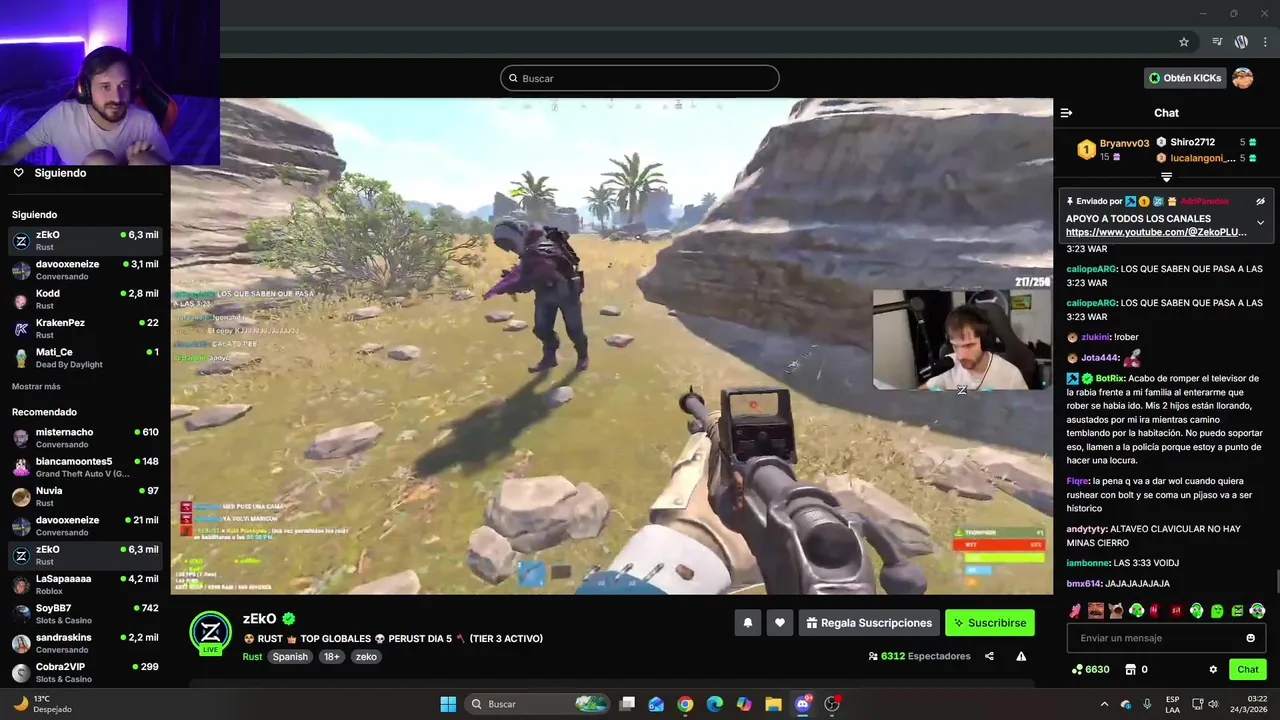Open misternacho recommended channel

click(85, 438)
